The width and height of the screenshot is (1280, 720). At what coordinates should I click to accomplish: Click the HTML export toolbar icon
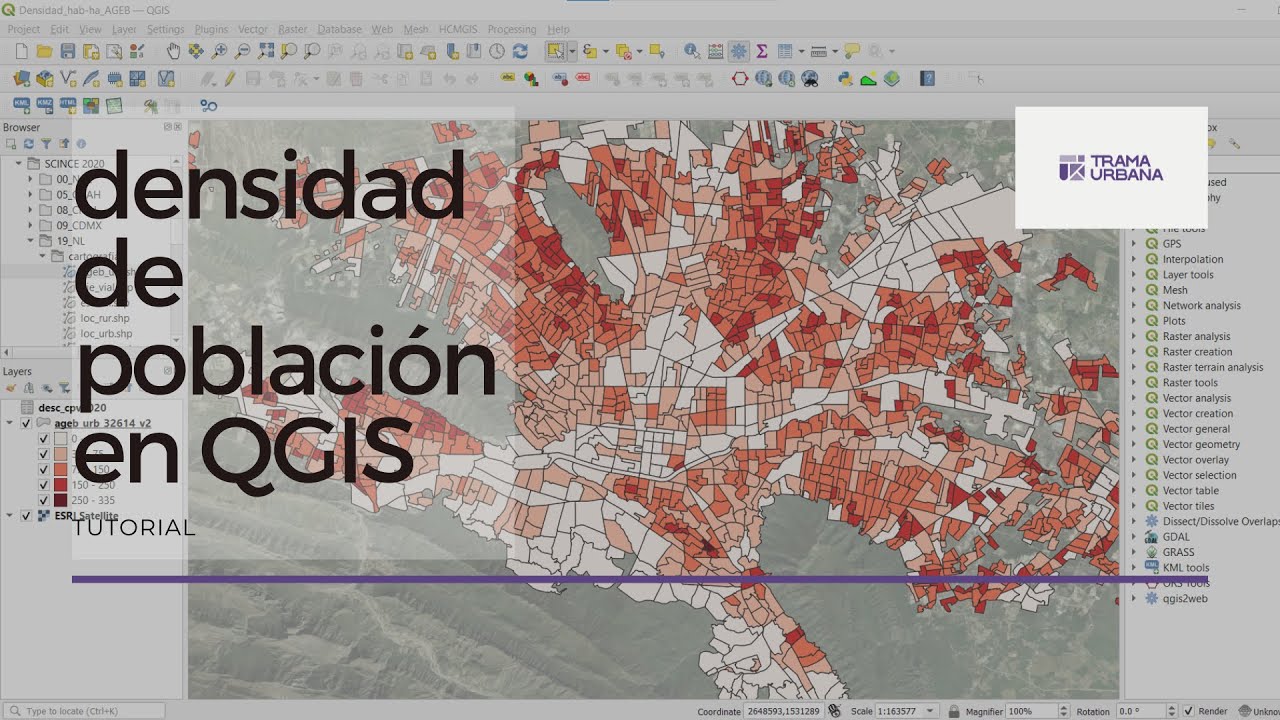67,104
